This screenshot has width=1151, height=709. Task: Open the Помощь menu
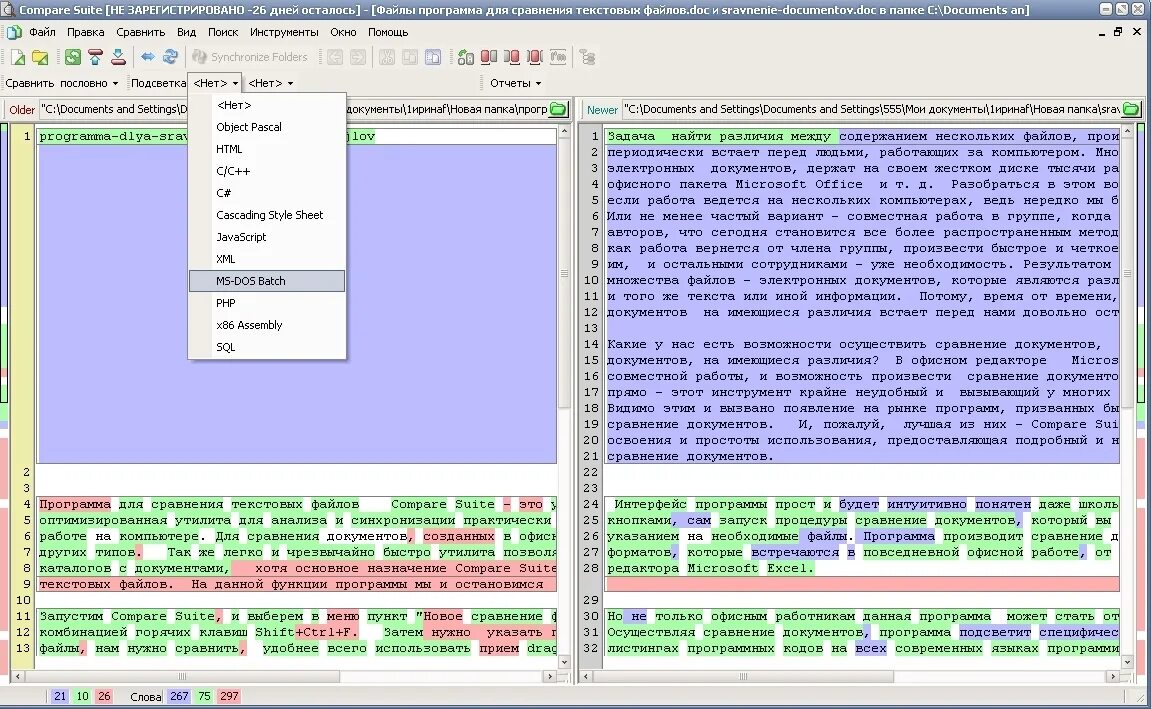pos(388,32)
